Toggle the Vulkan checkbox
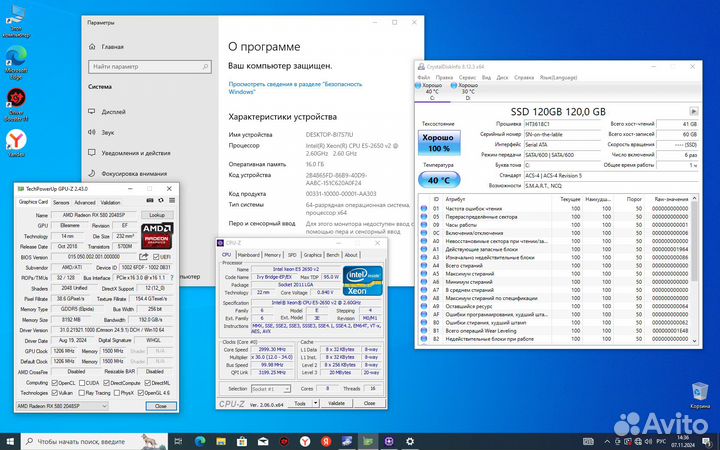Screen dimensions: 720x450 click(55, 393)
